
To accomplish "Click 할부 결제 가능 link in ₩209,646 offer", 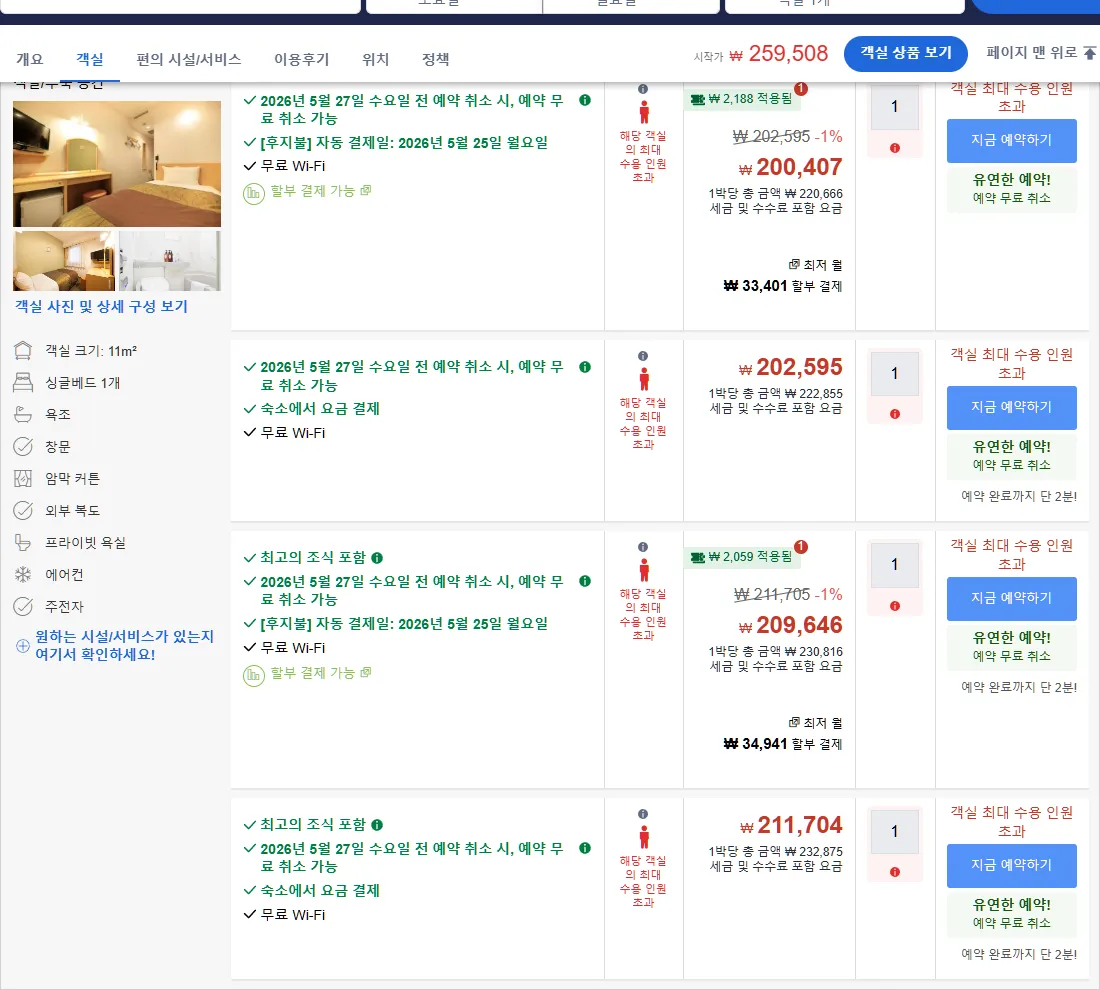I will coord(321,673).
